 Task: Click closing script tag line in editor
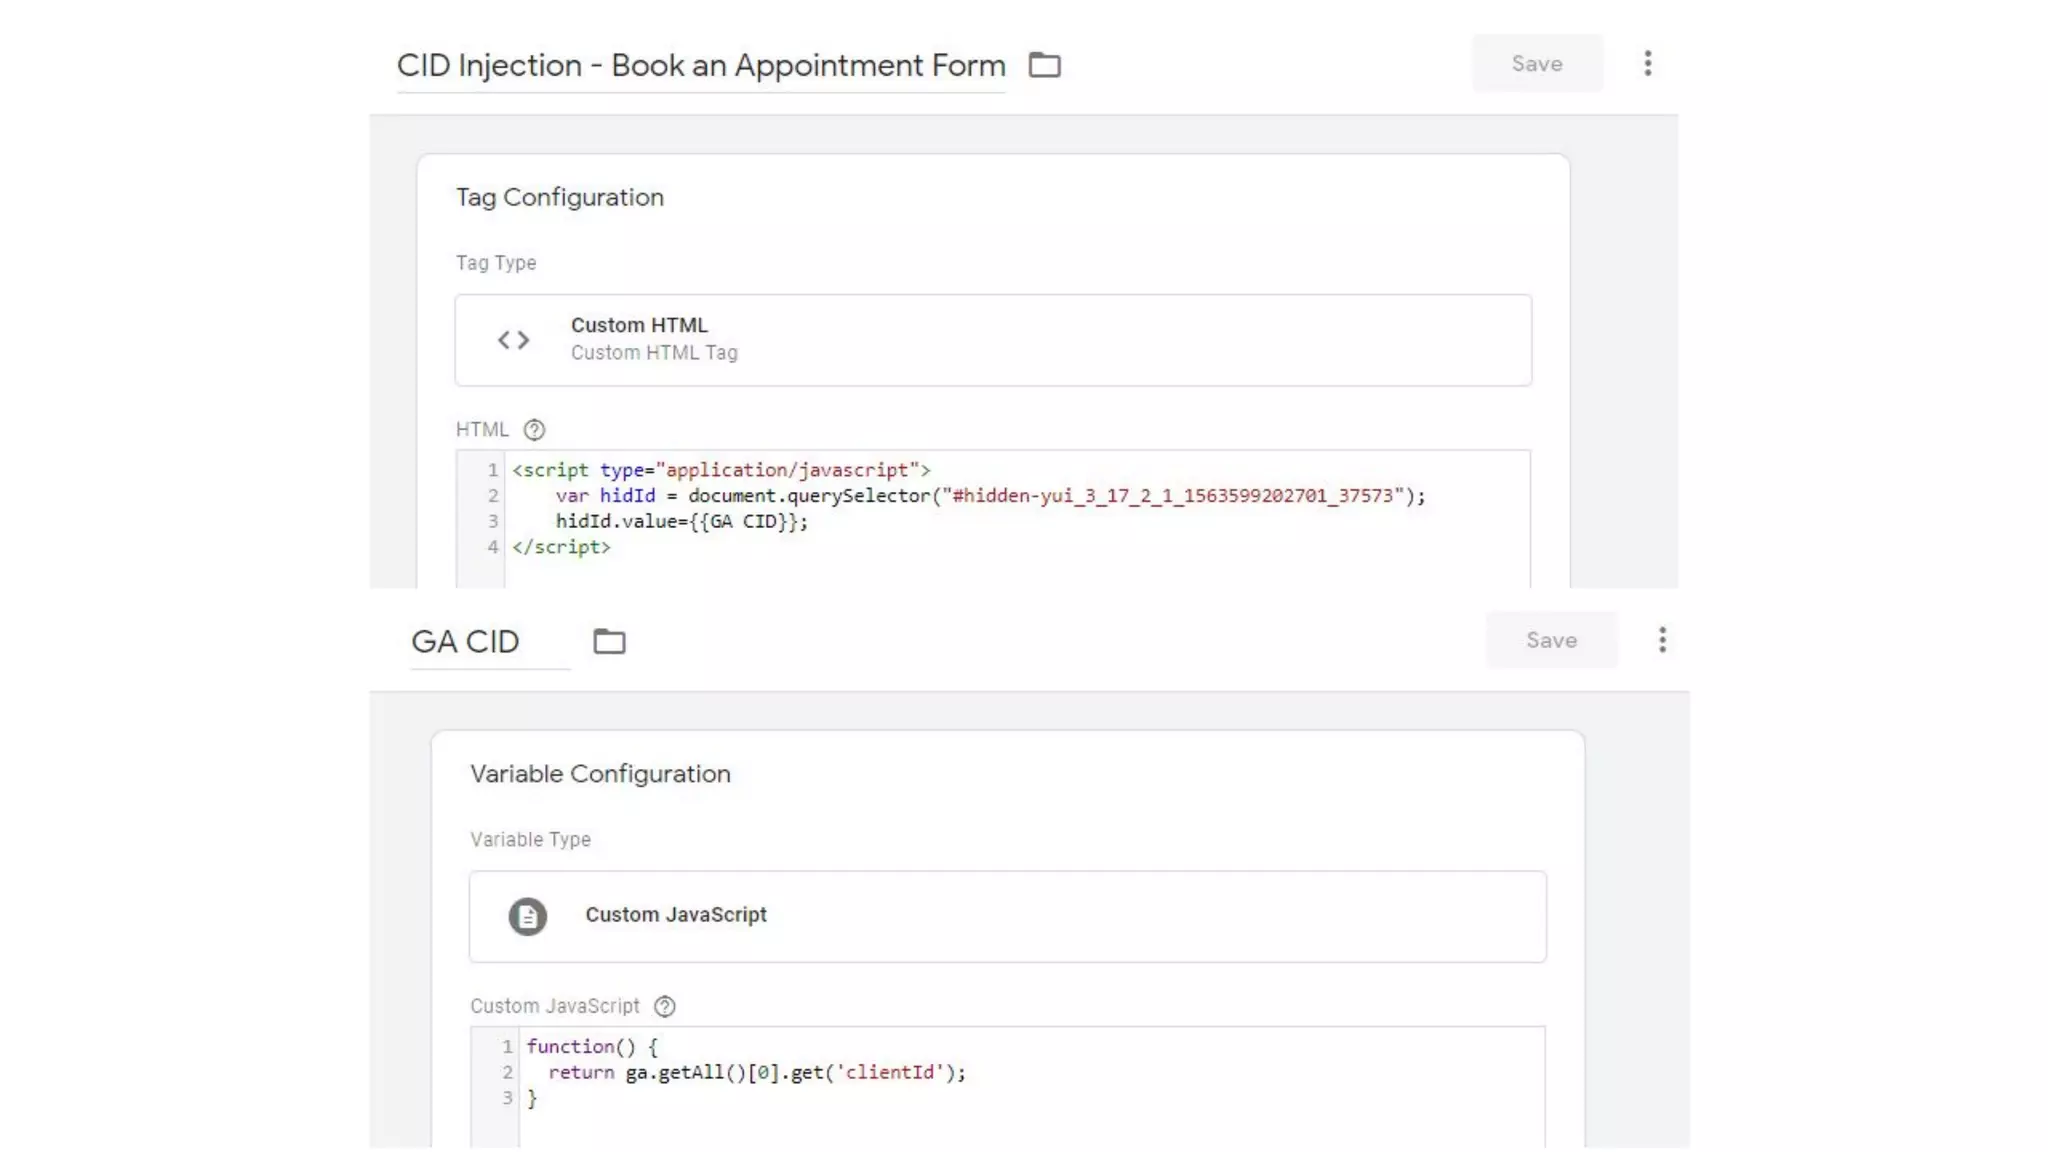point(561,547)
